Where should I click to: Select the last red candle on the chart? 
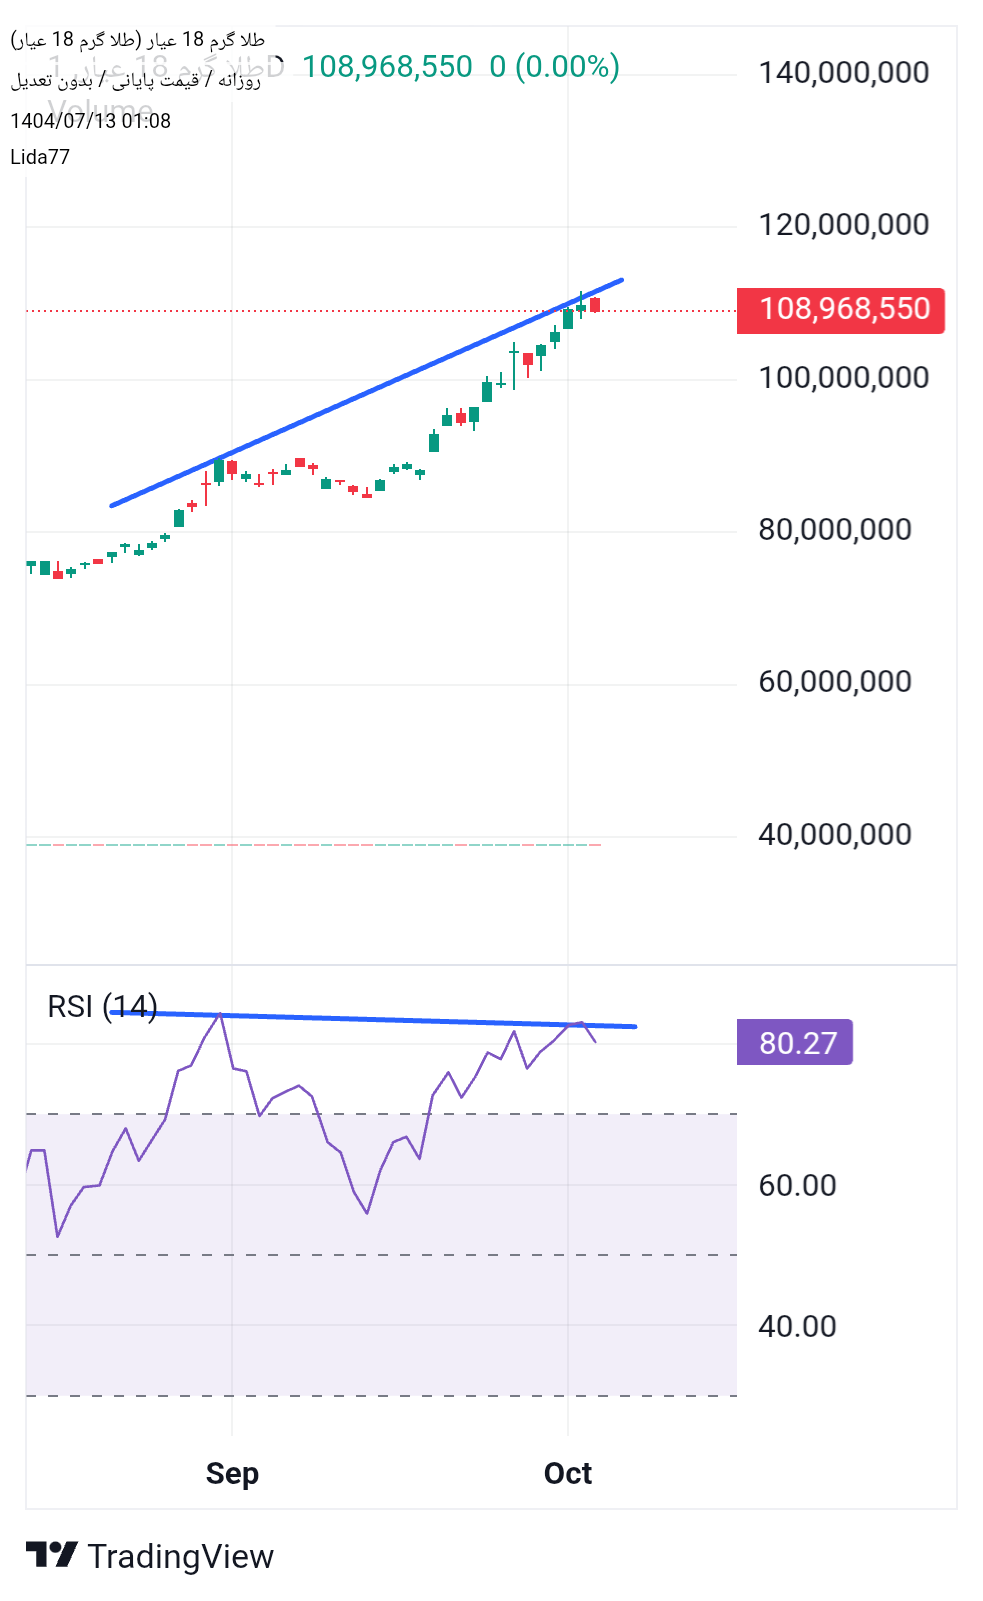[595, 305]
